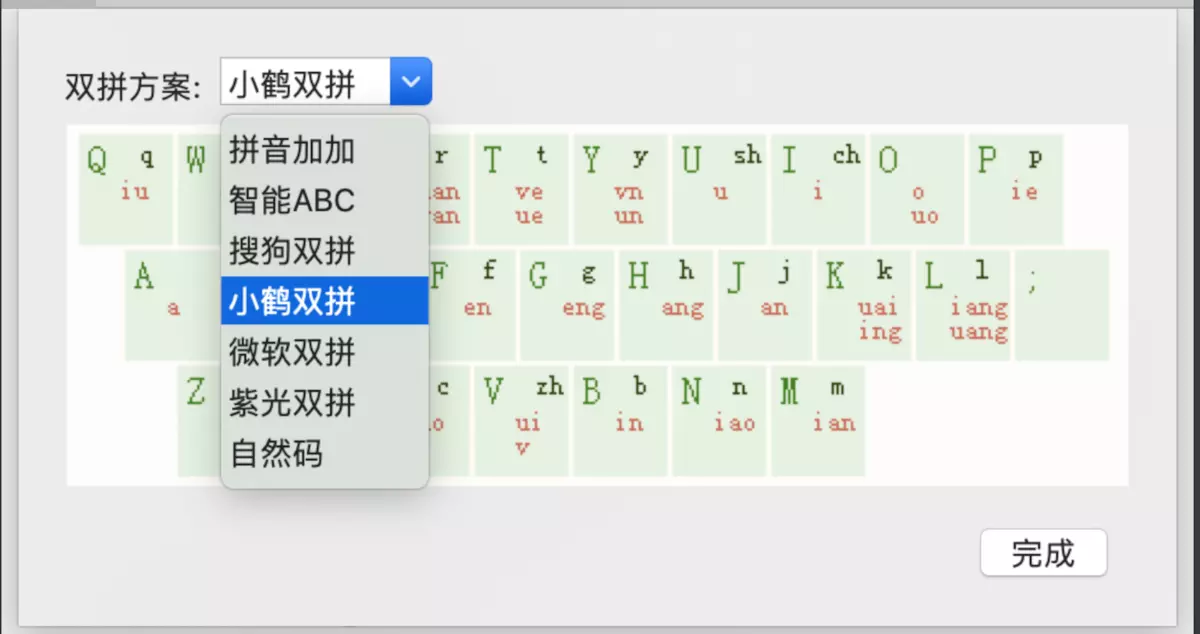Choose 搜狗双拼 in the dropdown
Image resolution: width=1200 pixels, height=634 pixels.
tap(325, 250)
